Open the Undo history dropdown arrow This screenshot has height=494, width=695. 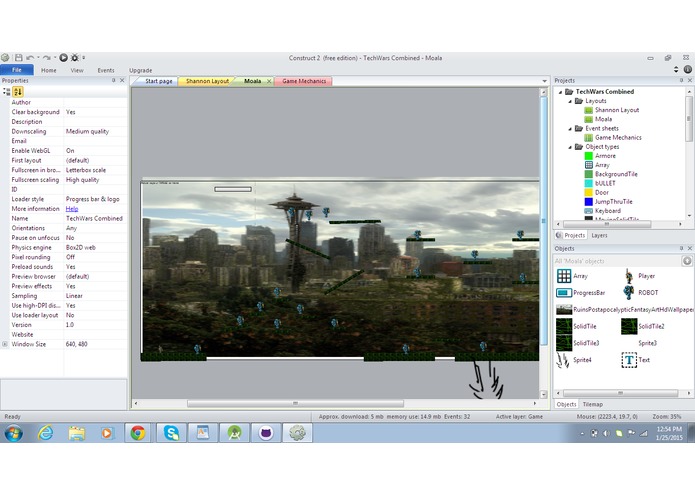pyautogui.click(x=38, y=58)
